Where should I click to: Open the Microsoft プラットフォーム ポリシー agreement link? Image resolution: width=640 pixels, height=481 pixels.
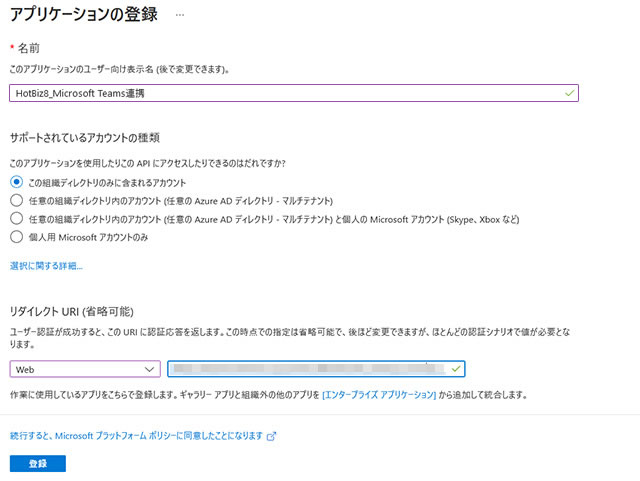[x=136, y=436]
